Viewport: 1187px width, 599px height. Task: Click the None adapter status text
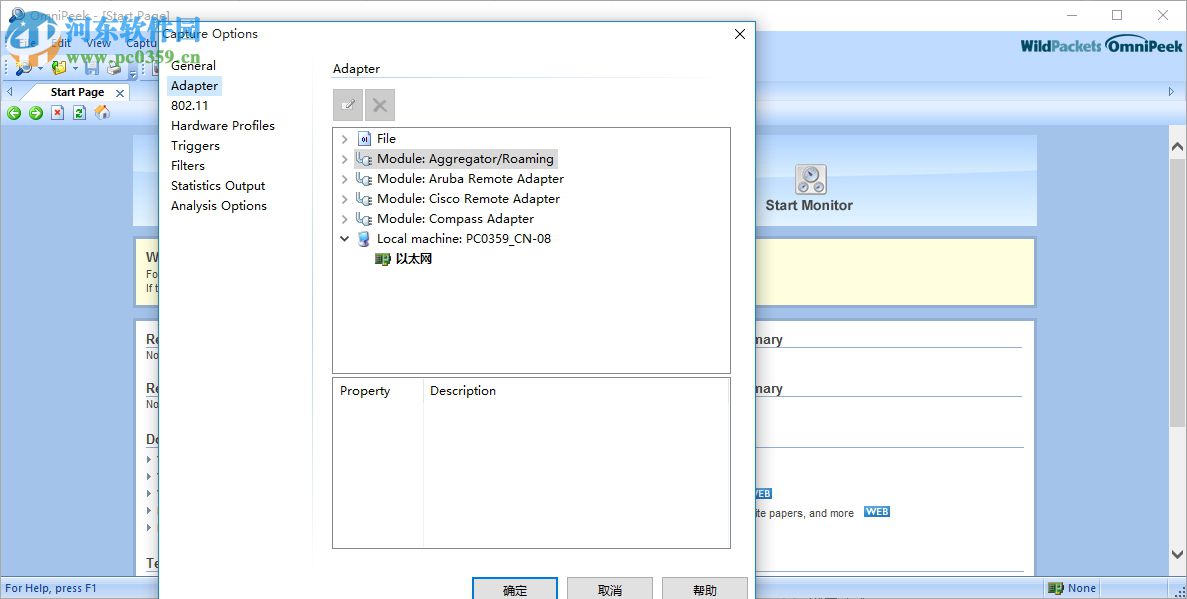click(x=1082, y=588)
